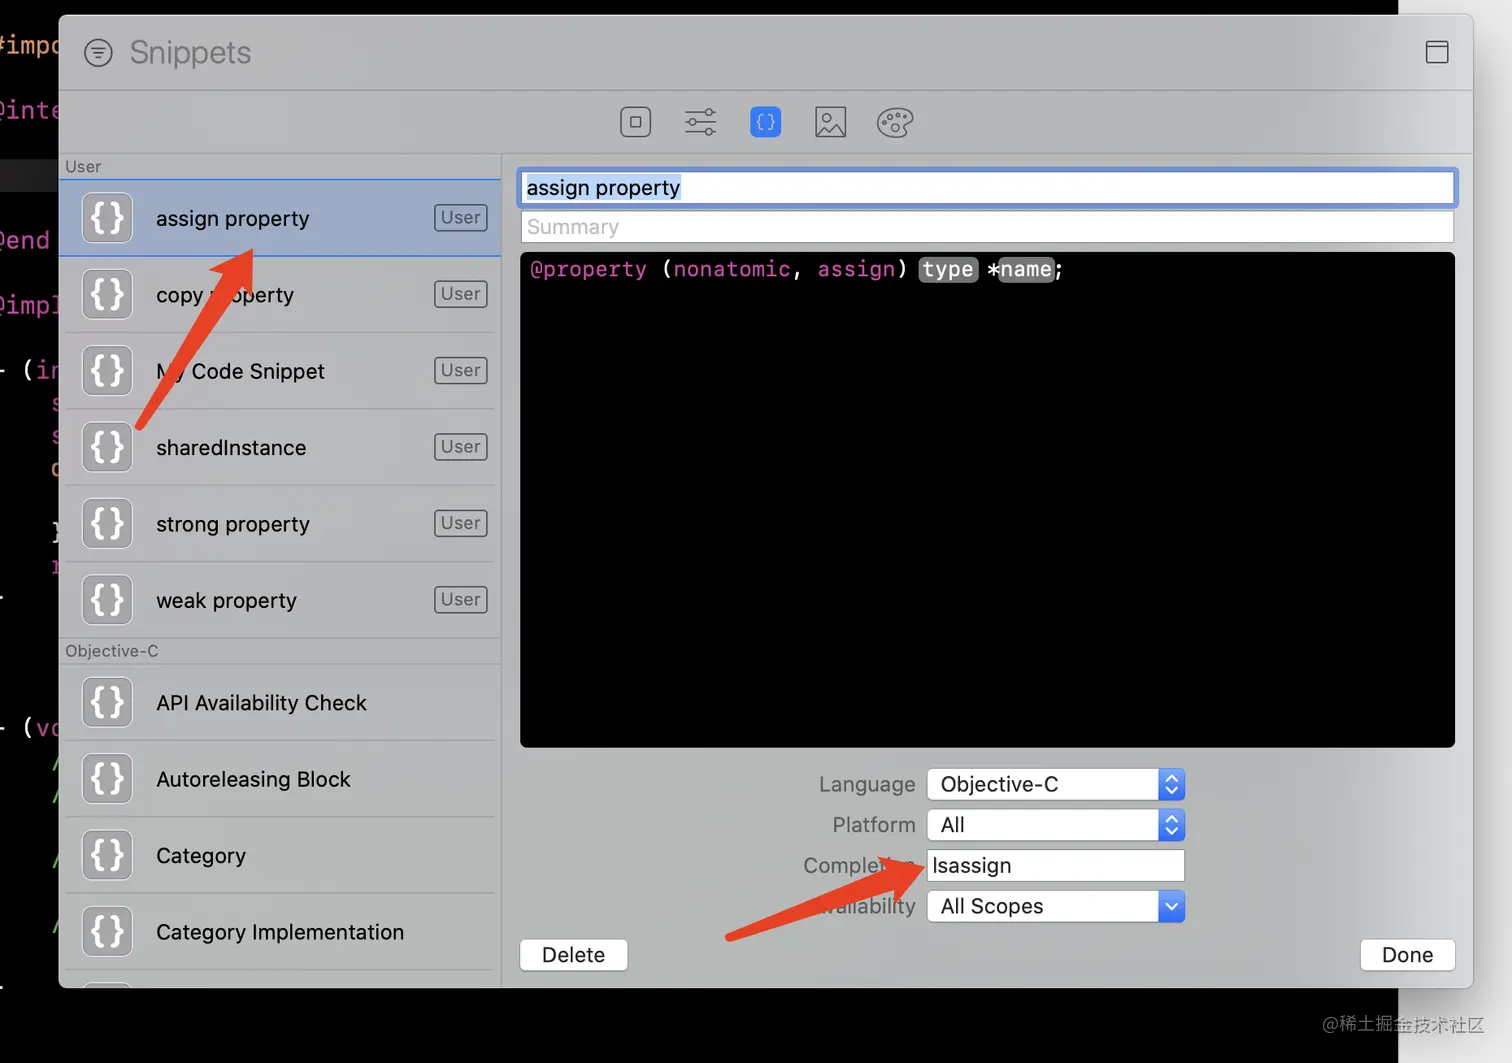Viewport: 1512px width, 1063px height.
Task: Switch to the Snippets library tab
Action: (766, 122)
